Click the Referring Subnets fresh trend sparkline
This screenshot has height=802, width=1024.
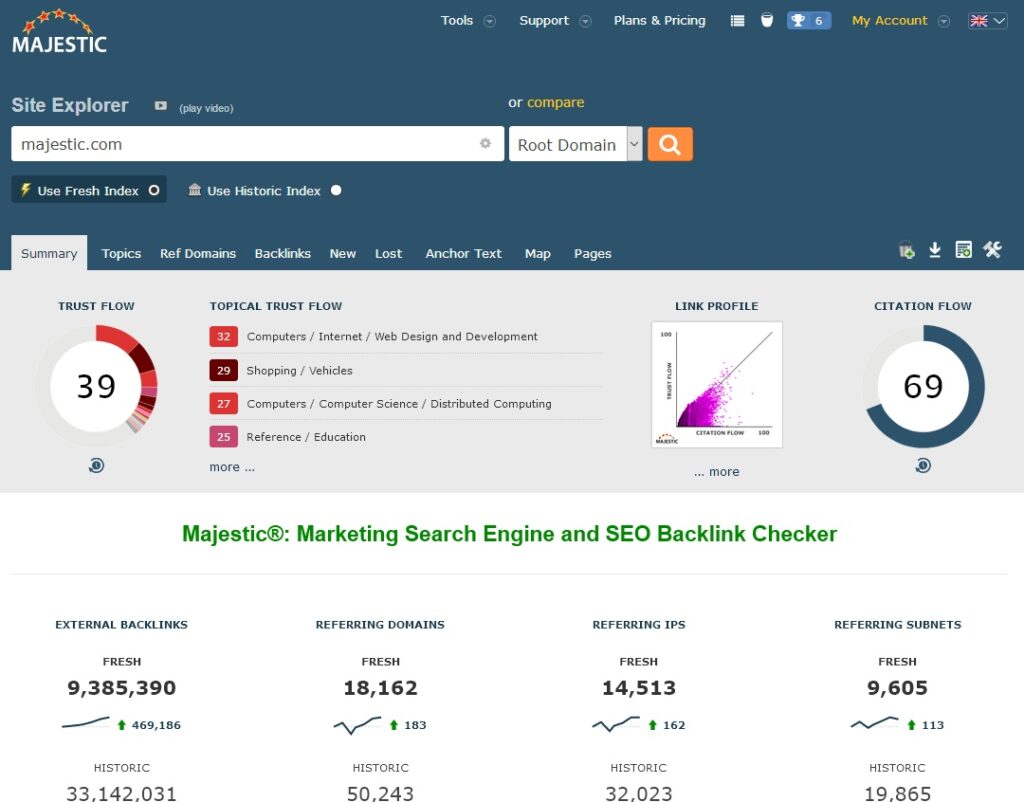pos(874,723)
